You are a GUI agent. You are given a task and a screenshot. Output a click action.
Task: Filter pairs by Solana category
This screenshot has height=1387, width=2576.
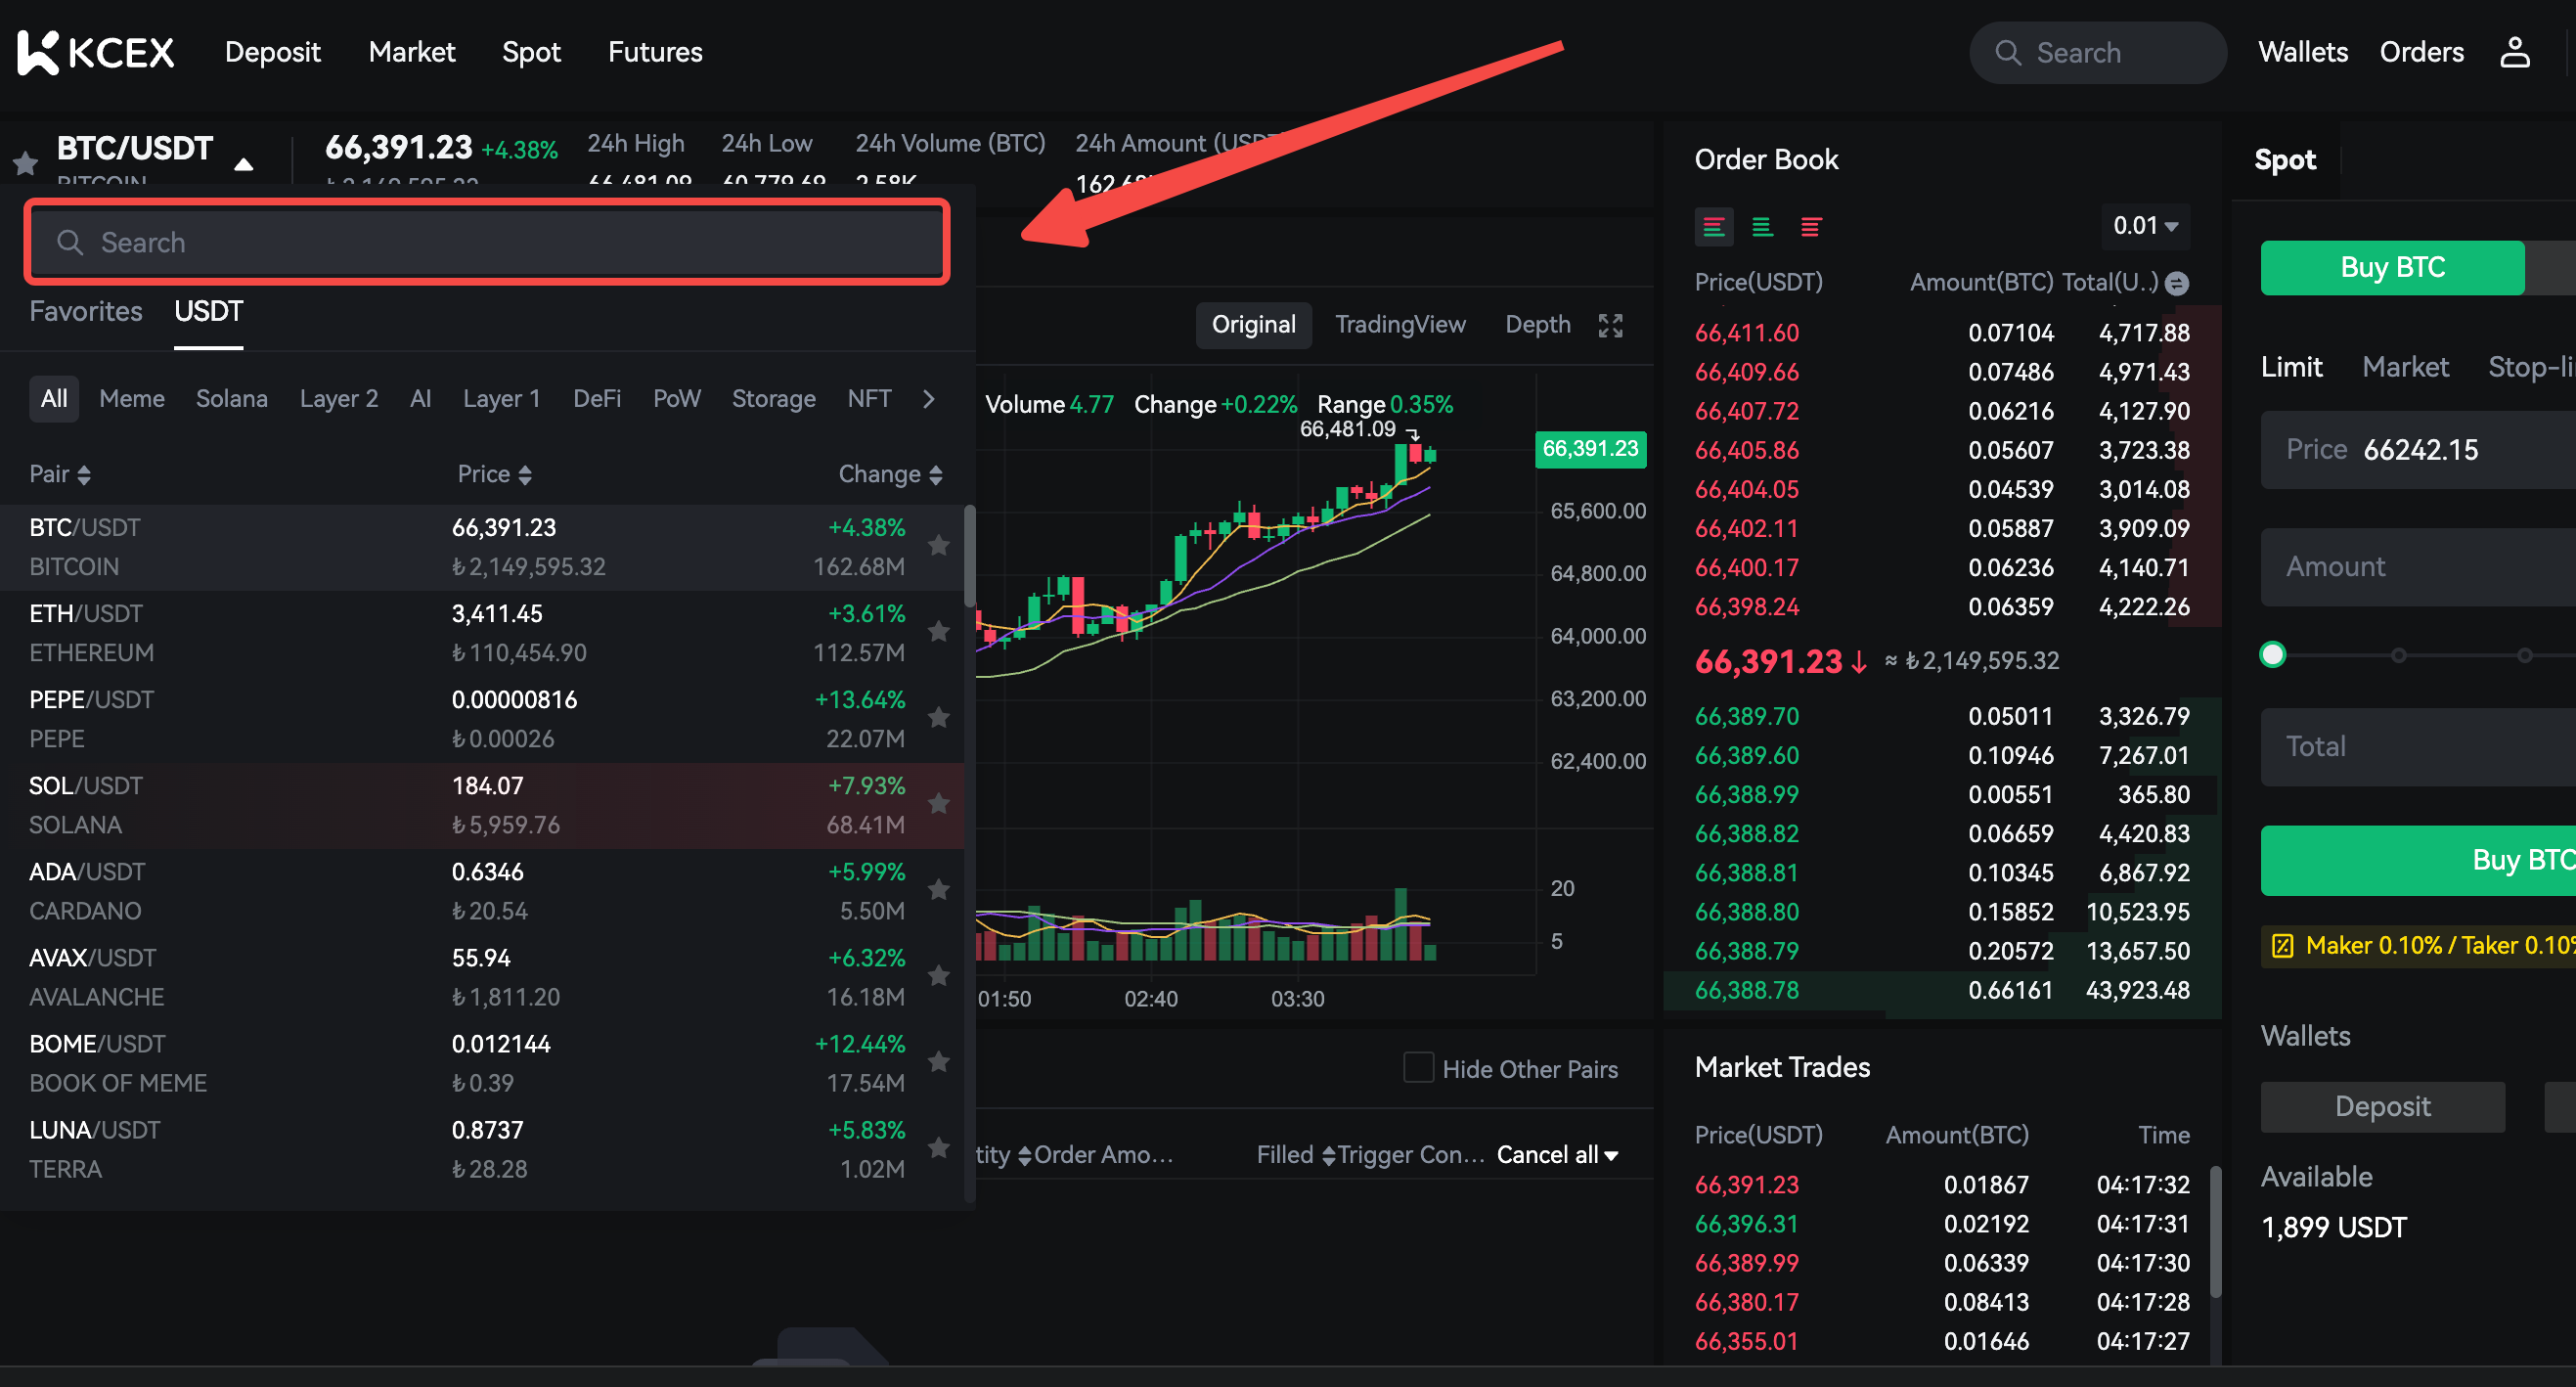[x=232, y=399]
